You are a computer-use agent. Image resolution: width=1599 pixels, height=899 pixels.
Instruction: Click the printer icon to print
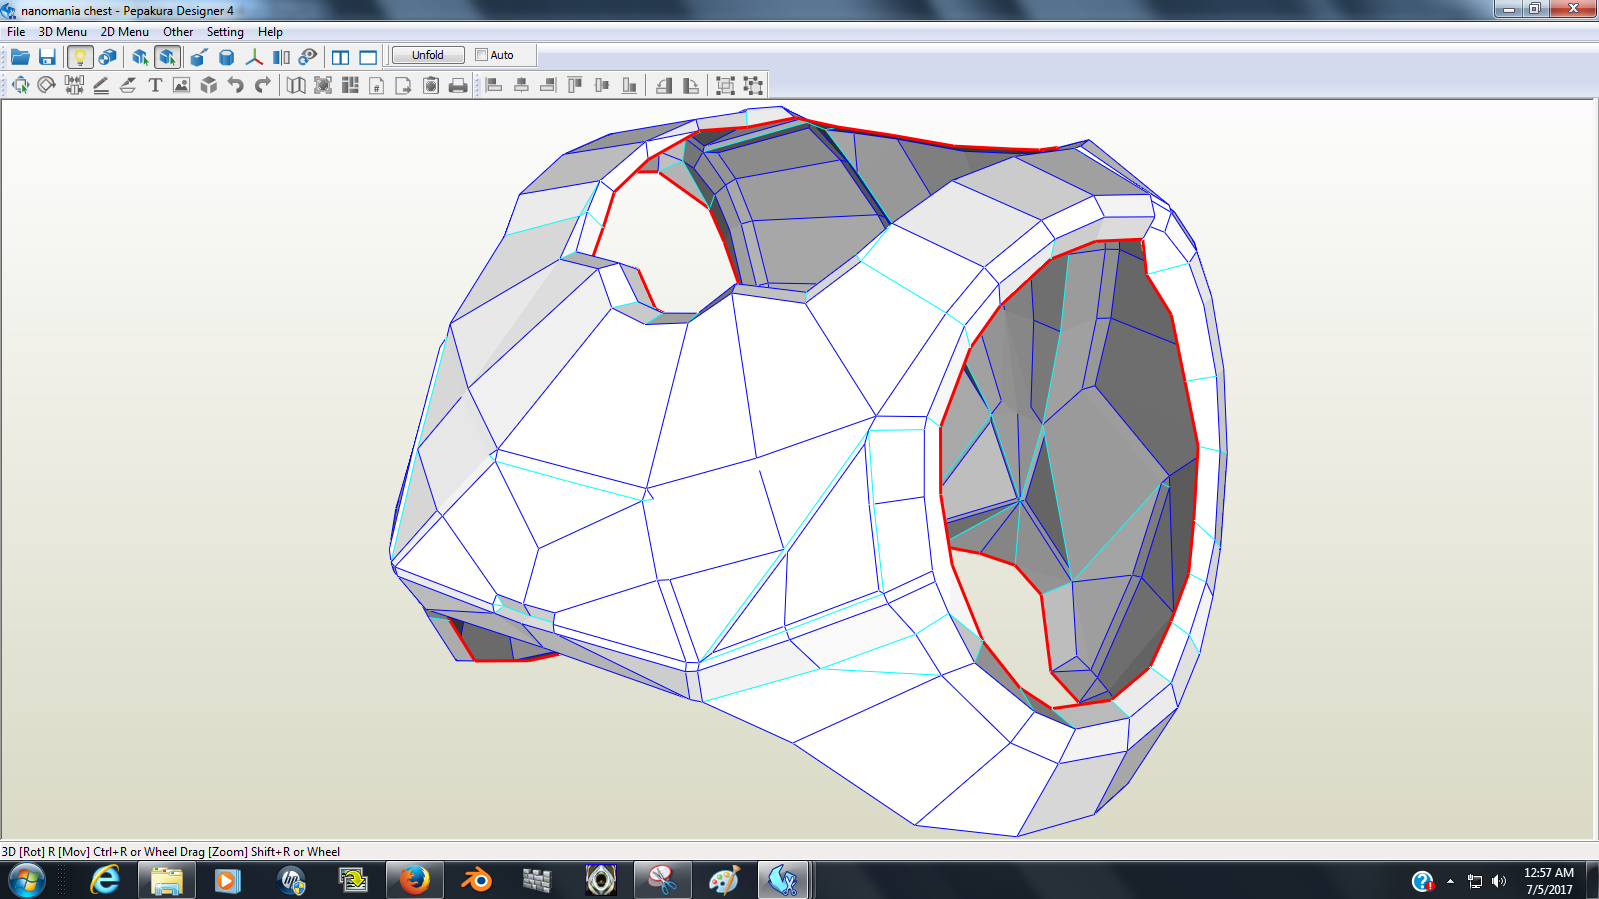458,85
